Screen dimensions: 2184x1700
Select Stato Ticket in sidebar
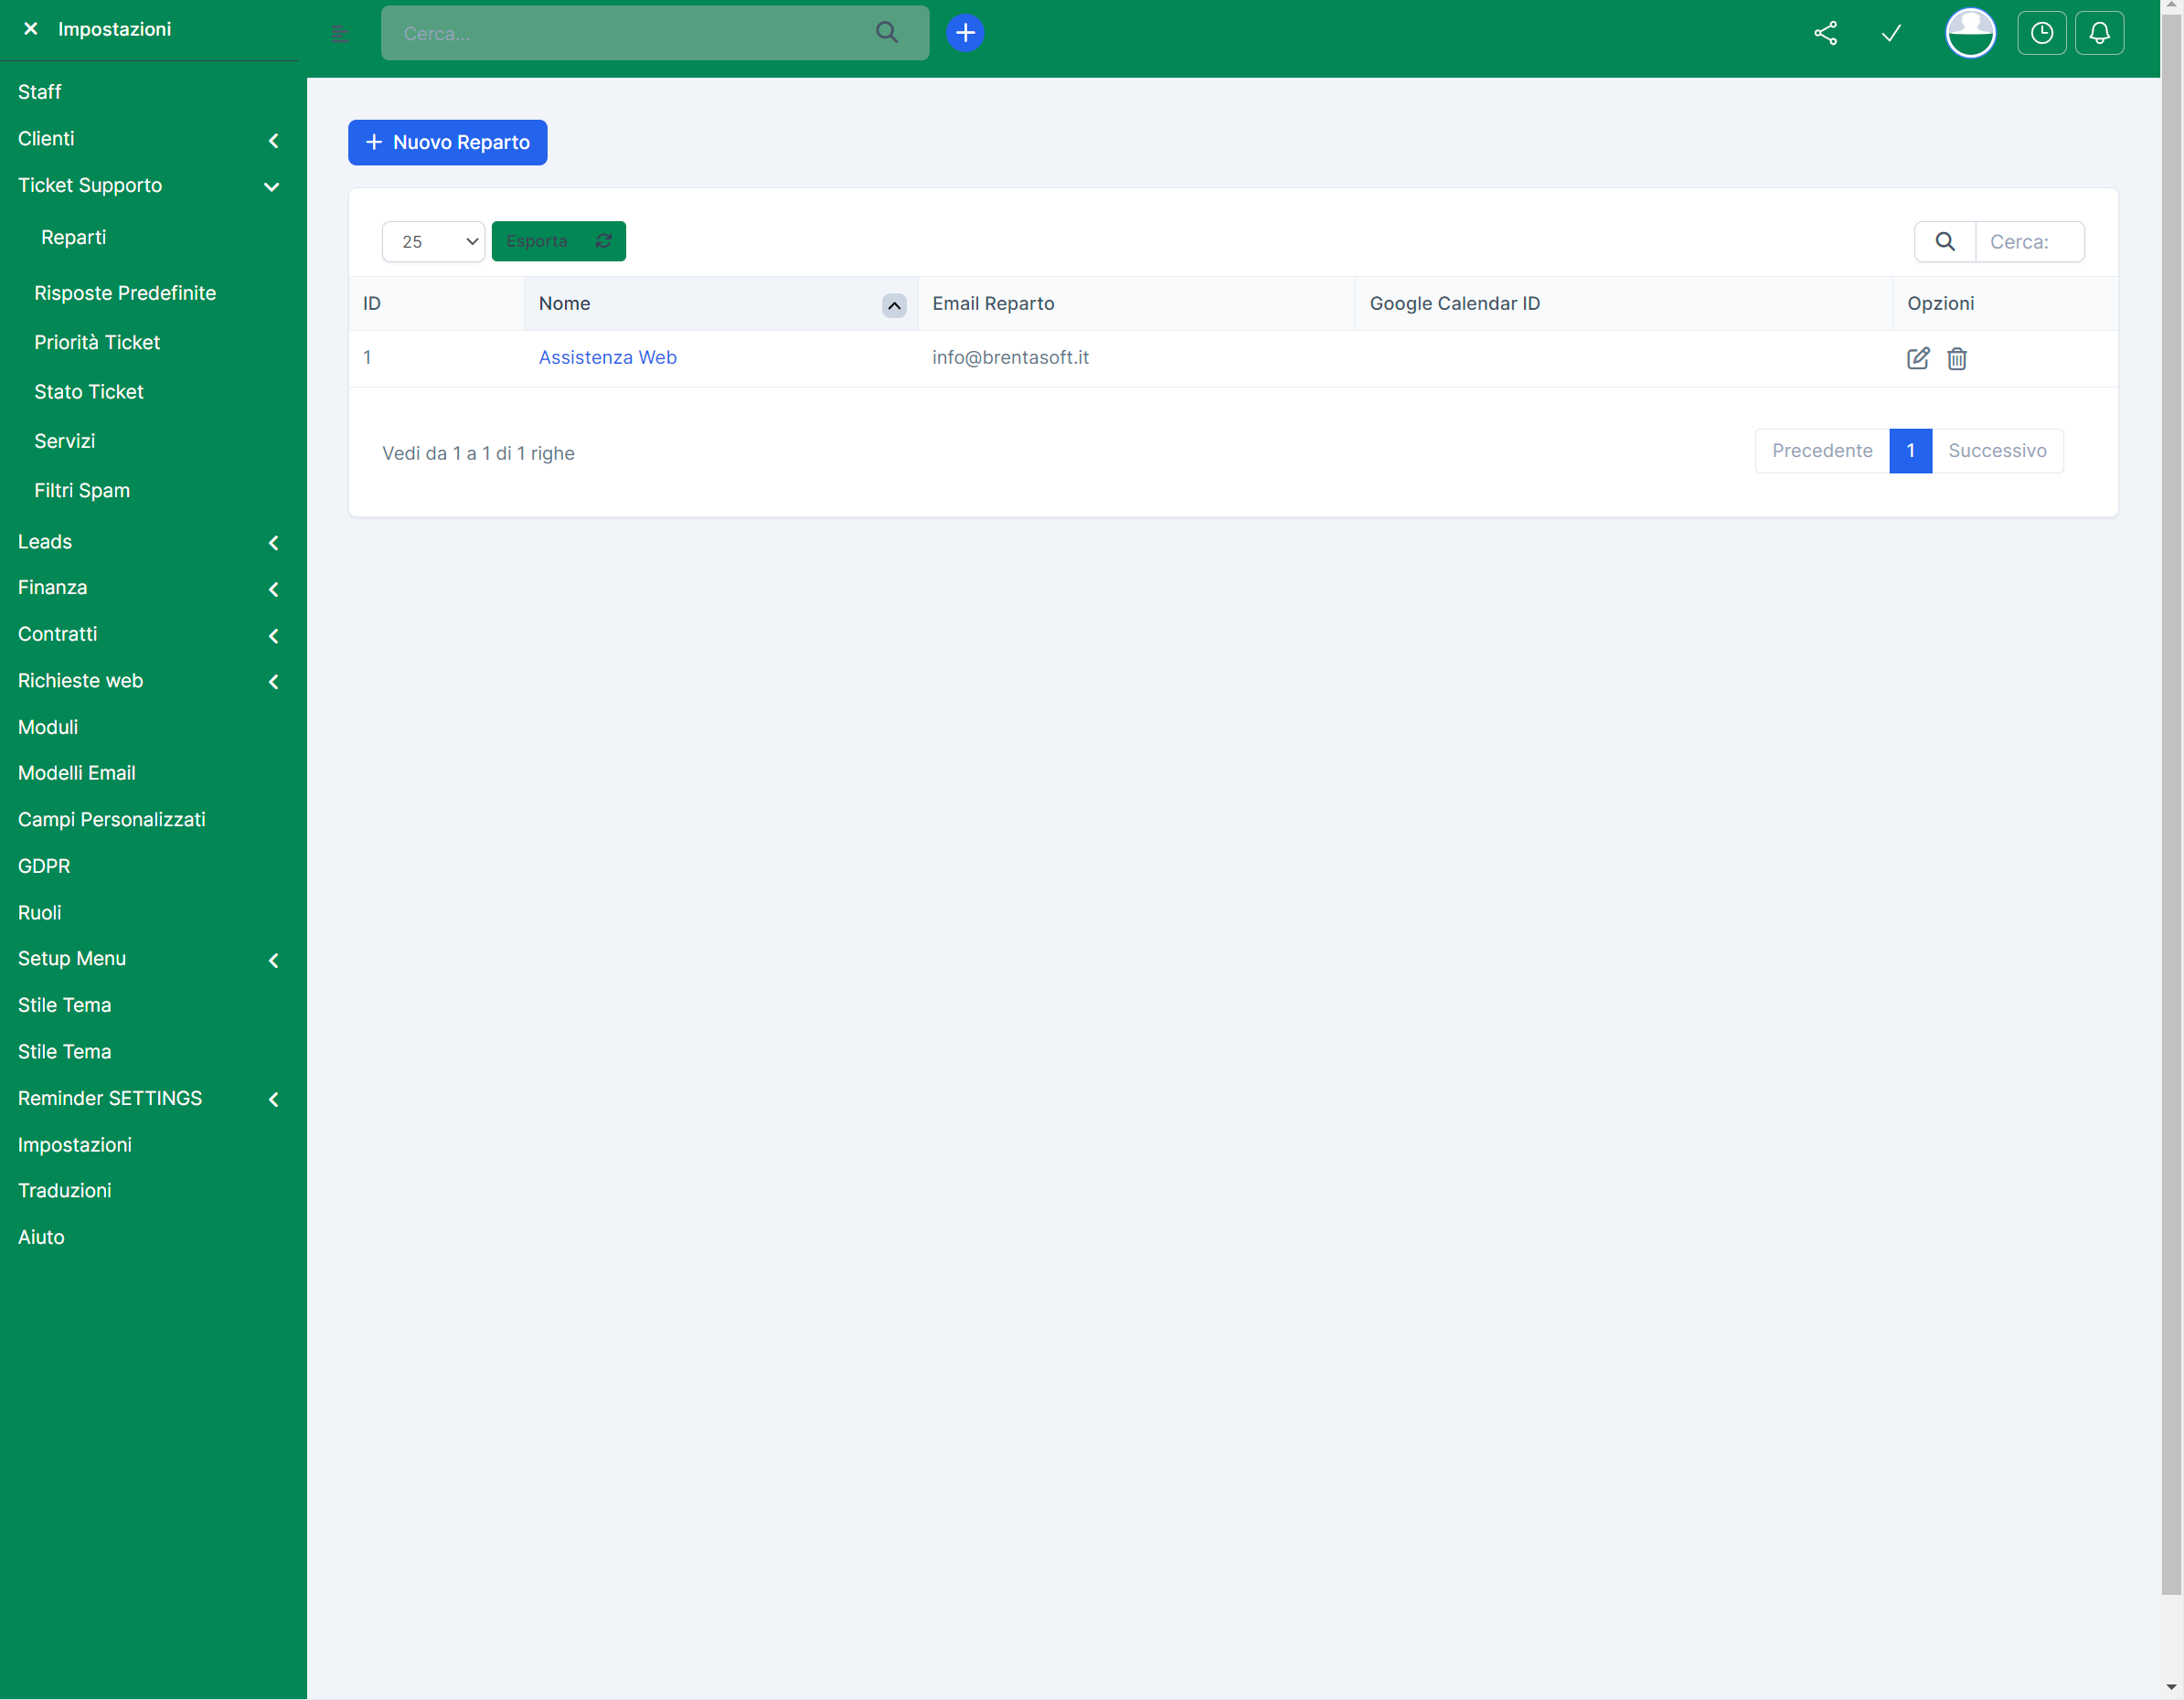point(89,392)
